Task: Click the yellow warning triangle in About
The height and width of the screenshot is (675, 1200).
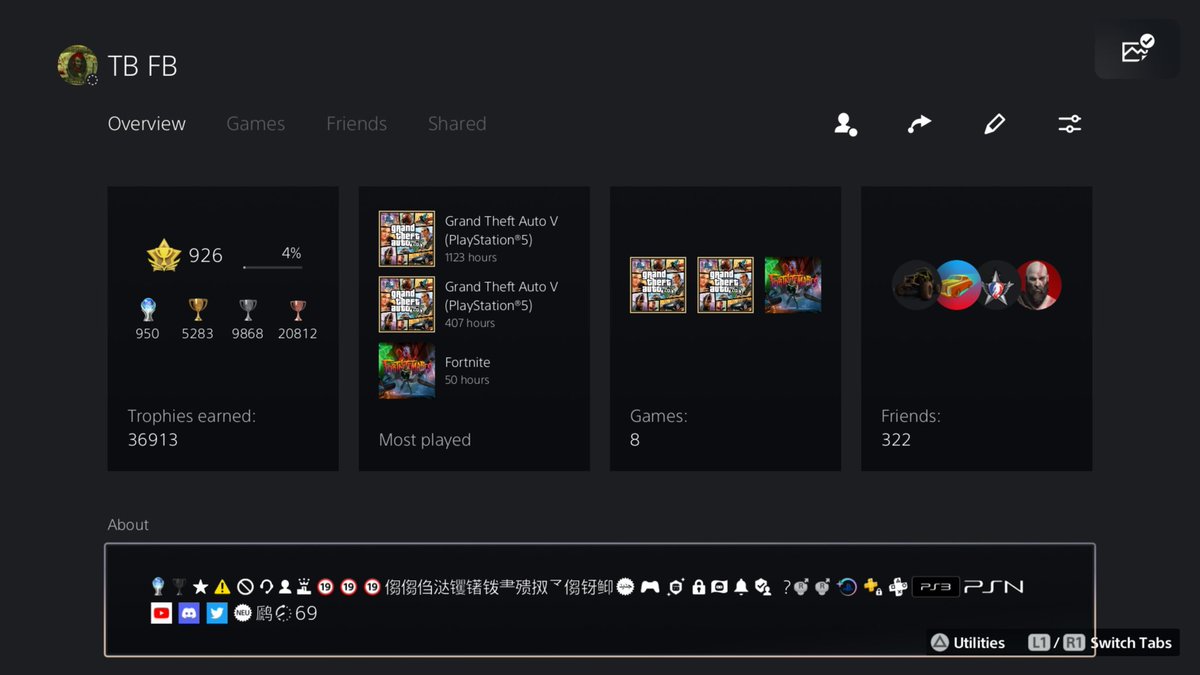Action: coord(222,587)
